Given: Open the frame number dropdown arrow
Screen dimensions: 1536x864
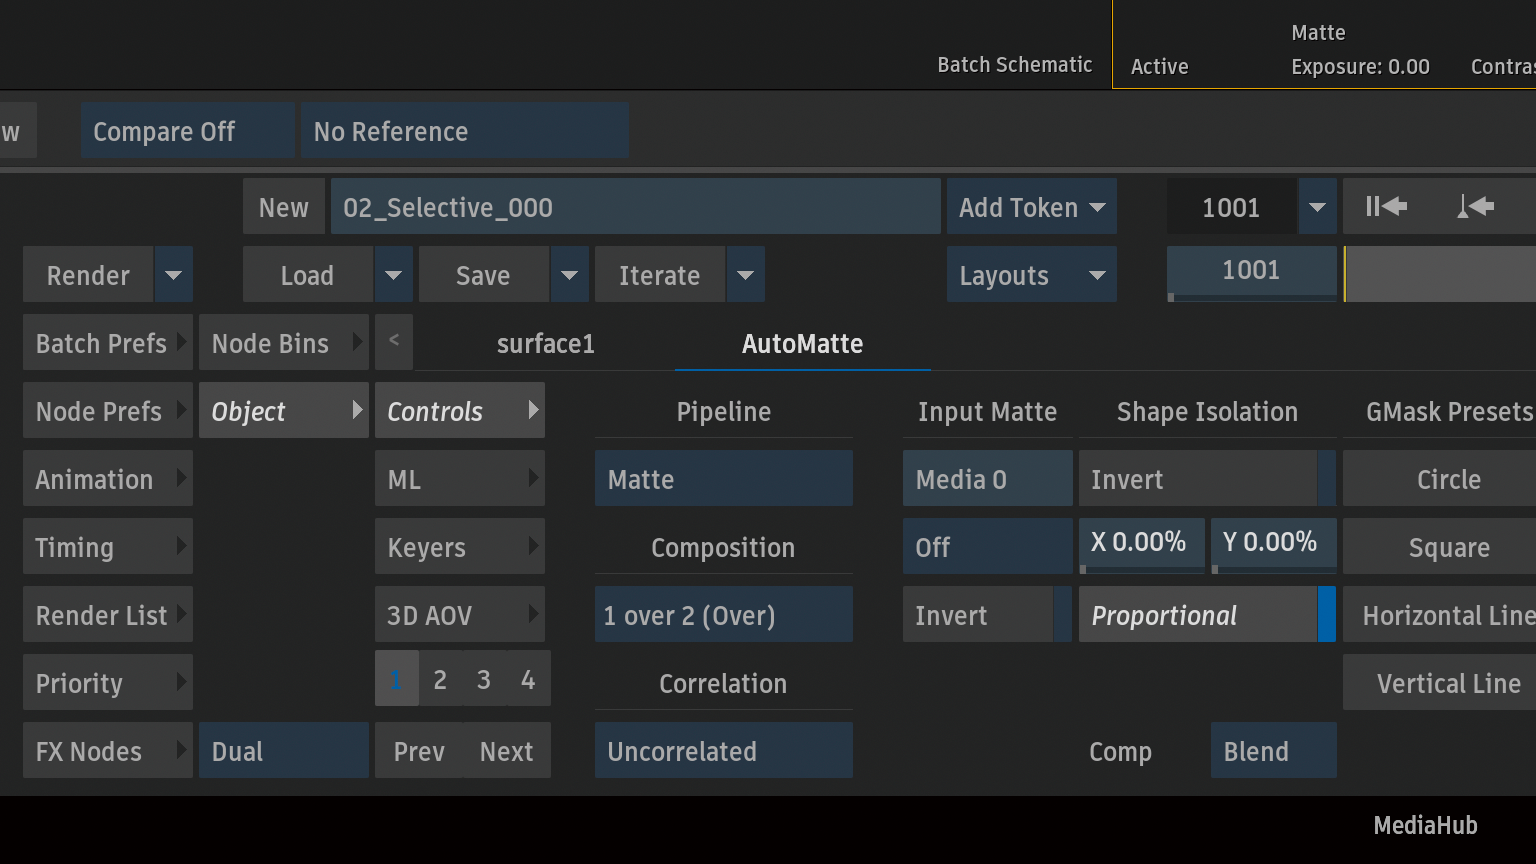Looking at the screenshot, I should [1317, 207].
